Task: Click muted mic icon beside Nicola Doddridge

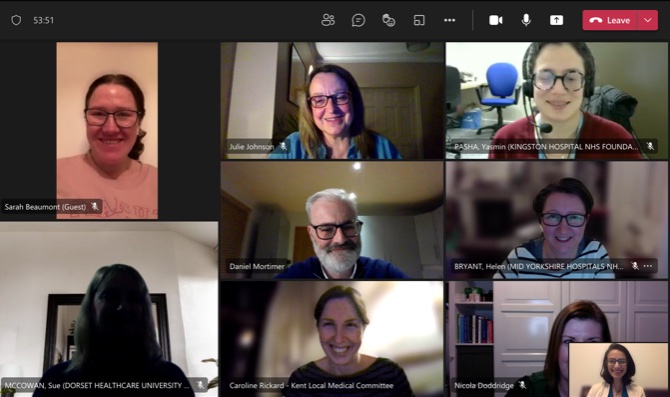Action: (522, 385)
